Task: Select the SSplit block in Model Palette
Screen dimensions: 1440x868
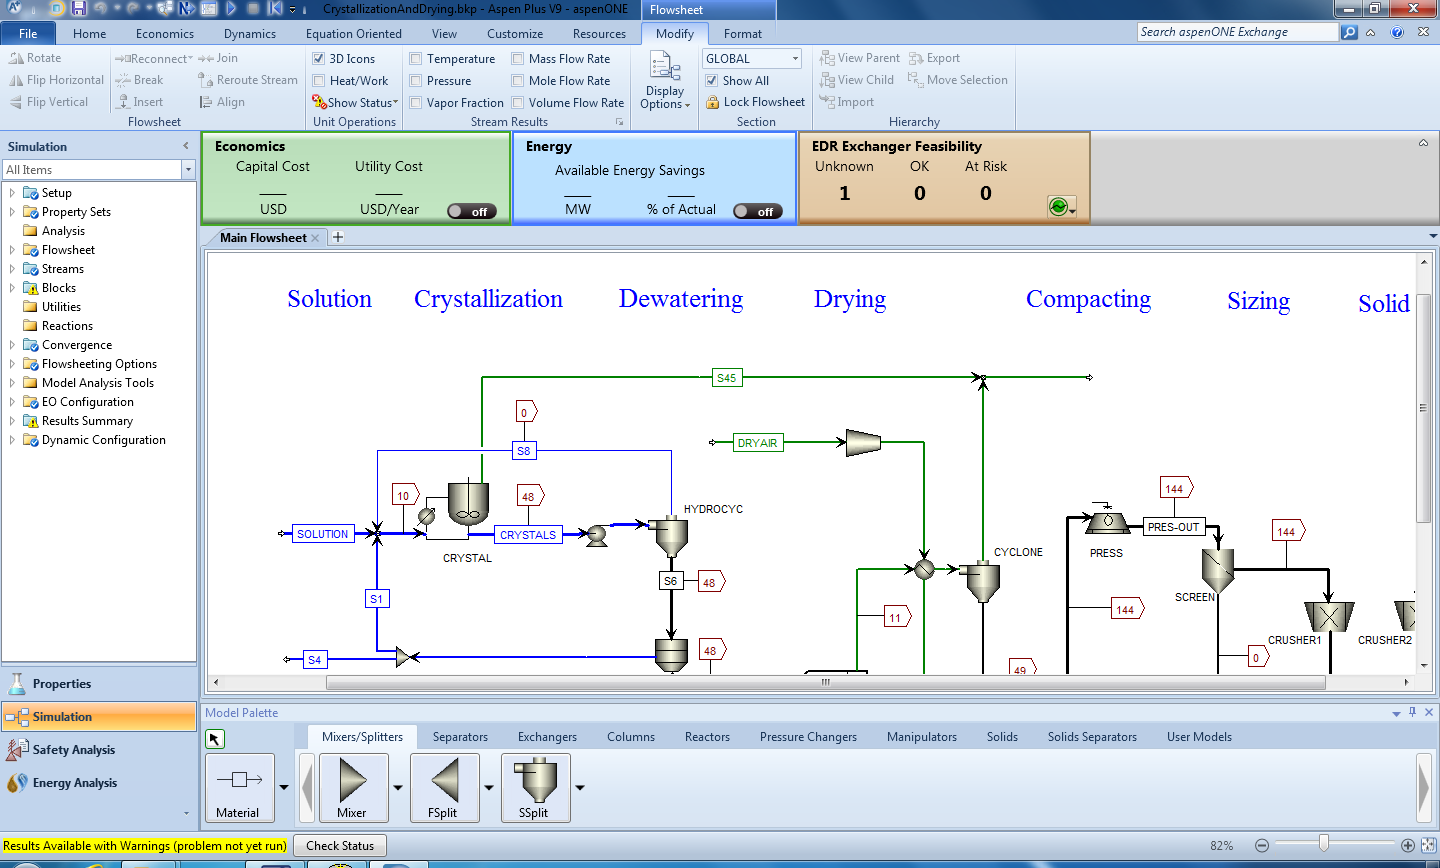Action: click(535, 787)
